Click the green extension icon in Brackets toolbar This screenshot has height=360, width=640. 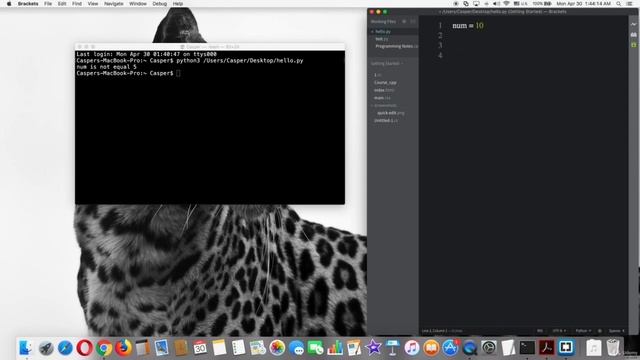tap(633, 44)
